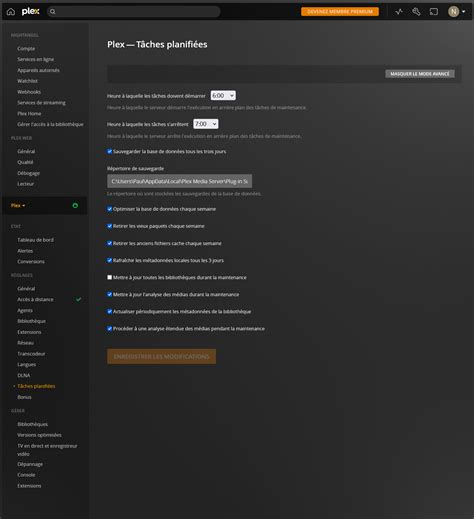Open the user avatar N

click(453, 12)
